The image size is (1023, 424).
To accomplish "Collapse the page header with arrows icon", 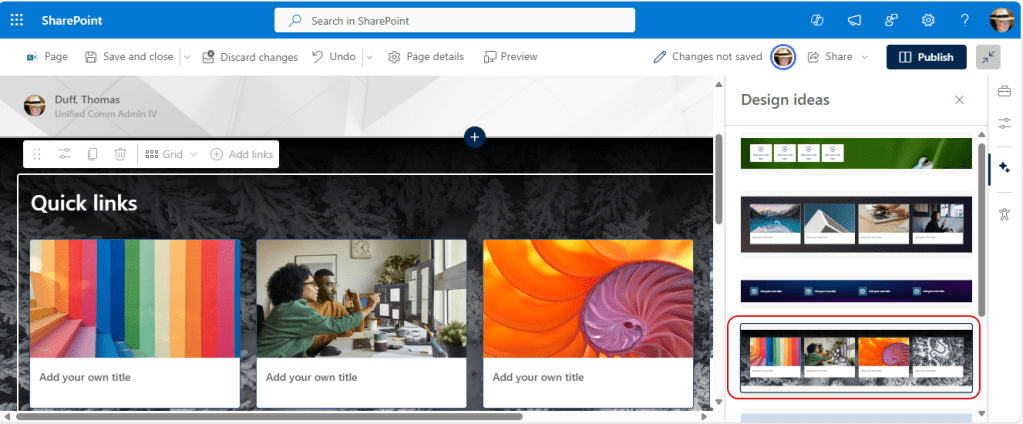I will [988, 57].
